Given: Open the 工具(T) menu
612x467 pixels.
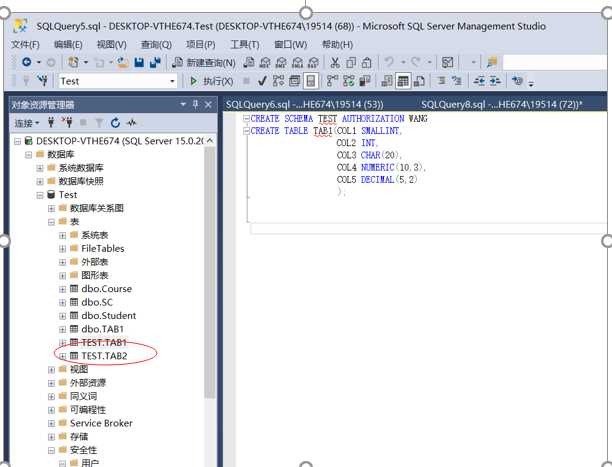Looking at the screenshot, I should click(x=245, y=45).
